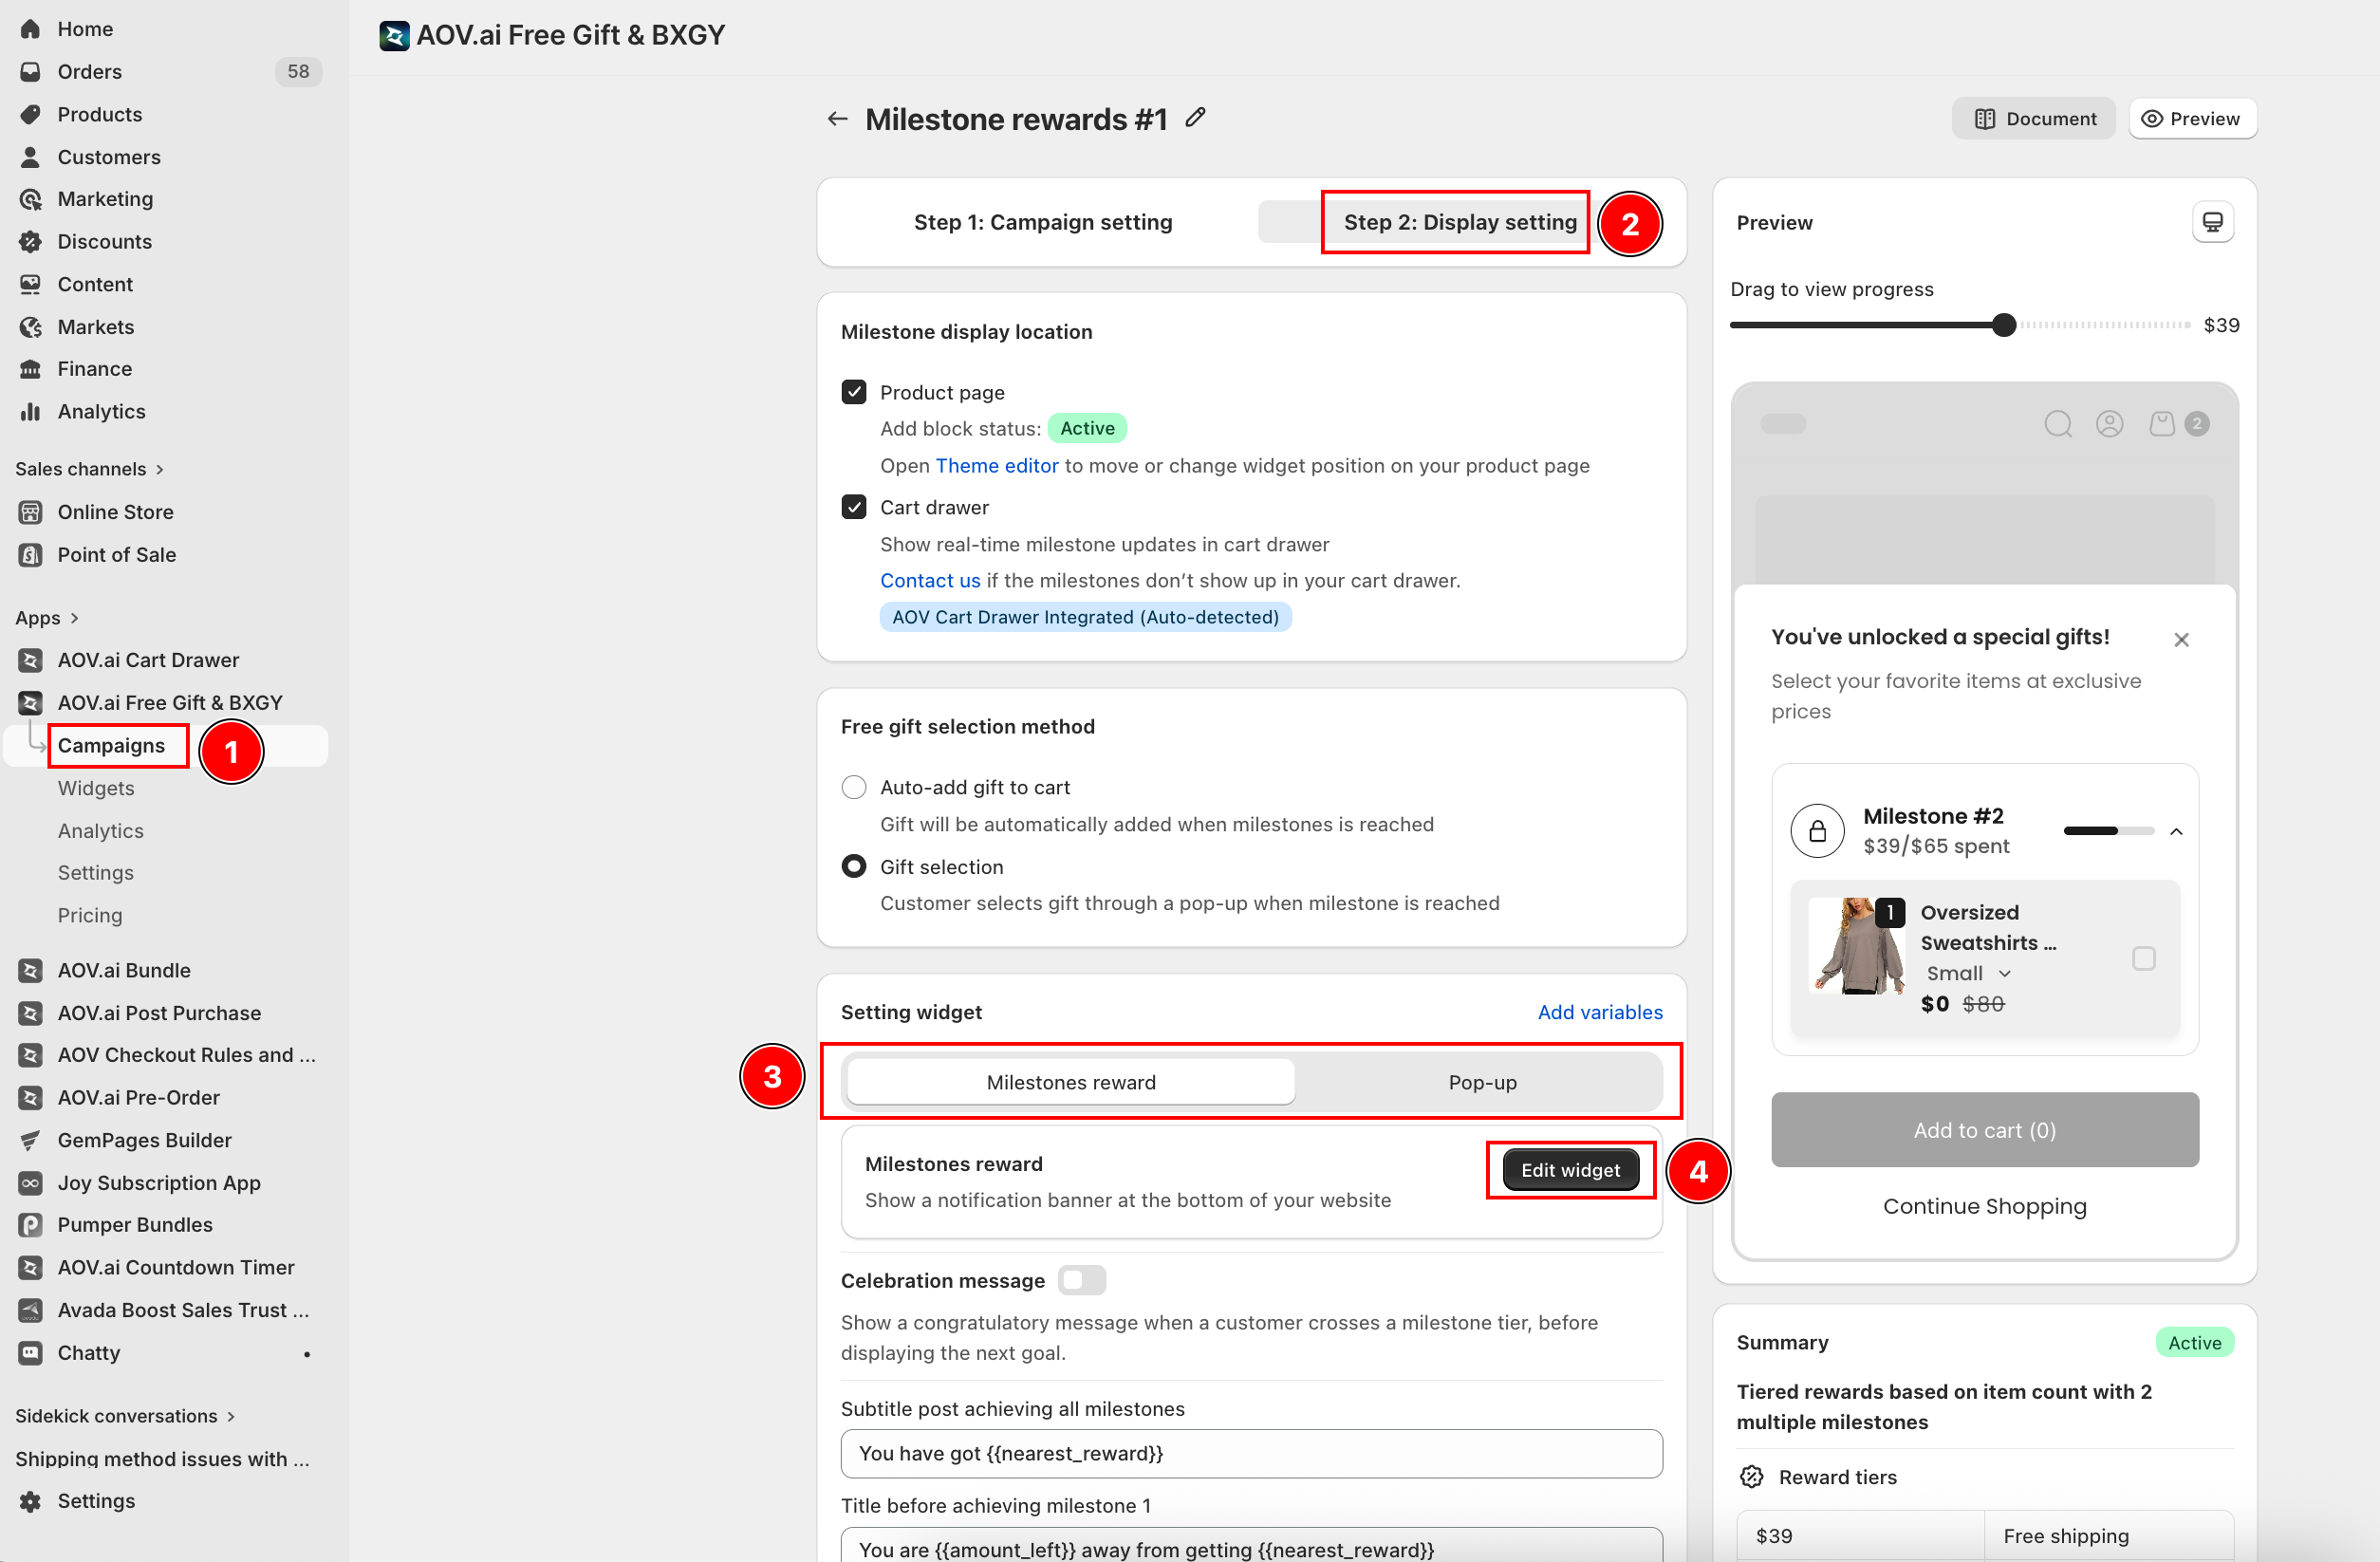
Task: Click the Analytics bar chart icon
Action: point(31,412)
